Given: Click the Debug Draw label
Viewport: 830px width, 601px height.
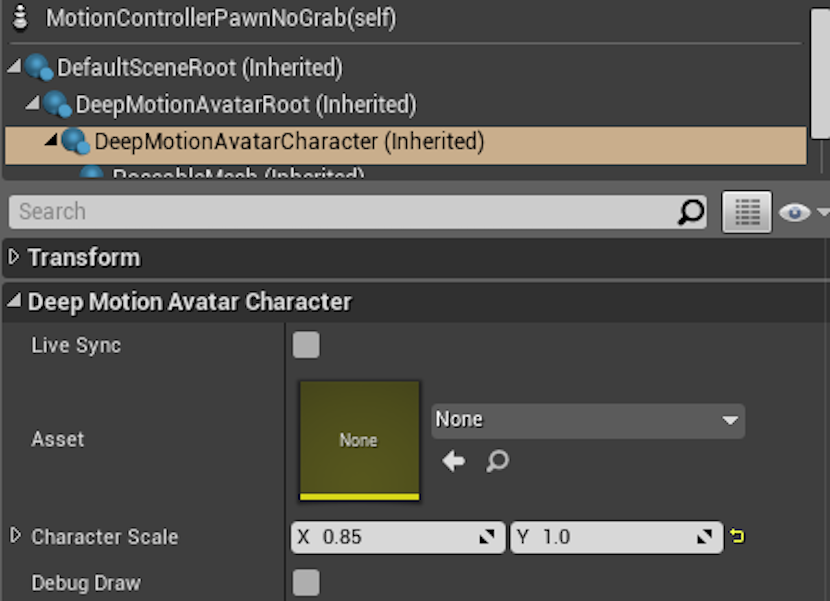Looking at the screenshot, I should coord(86,583).
